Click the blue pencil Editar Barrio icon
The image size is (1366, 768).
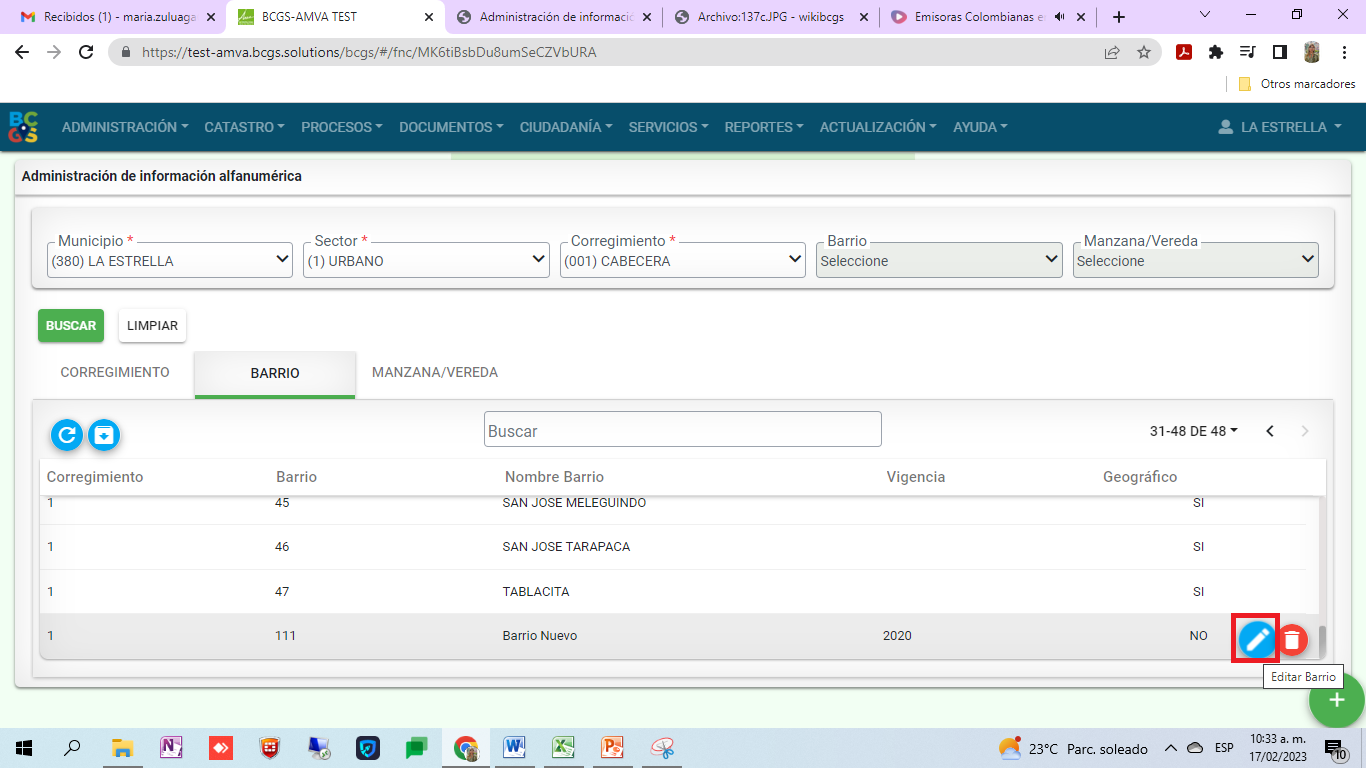[x=1256, y=638]
